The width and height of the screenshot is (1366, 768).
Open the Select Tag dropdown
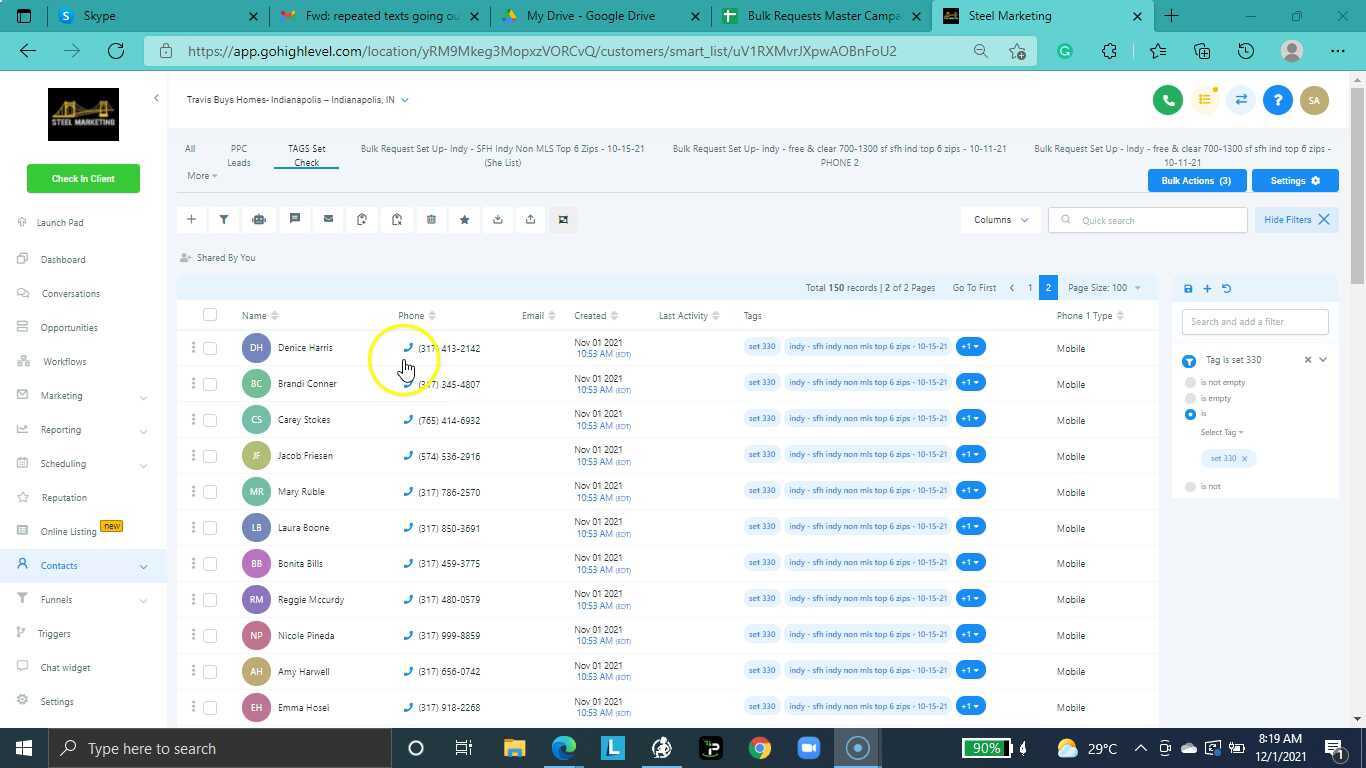[1221, 433]
